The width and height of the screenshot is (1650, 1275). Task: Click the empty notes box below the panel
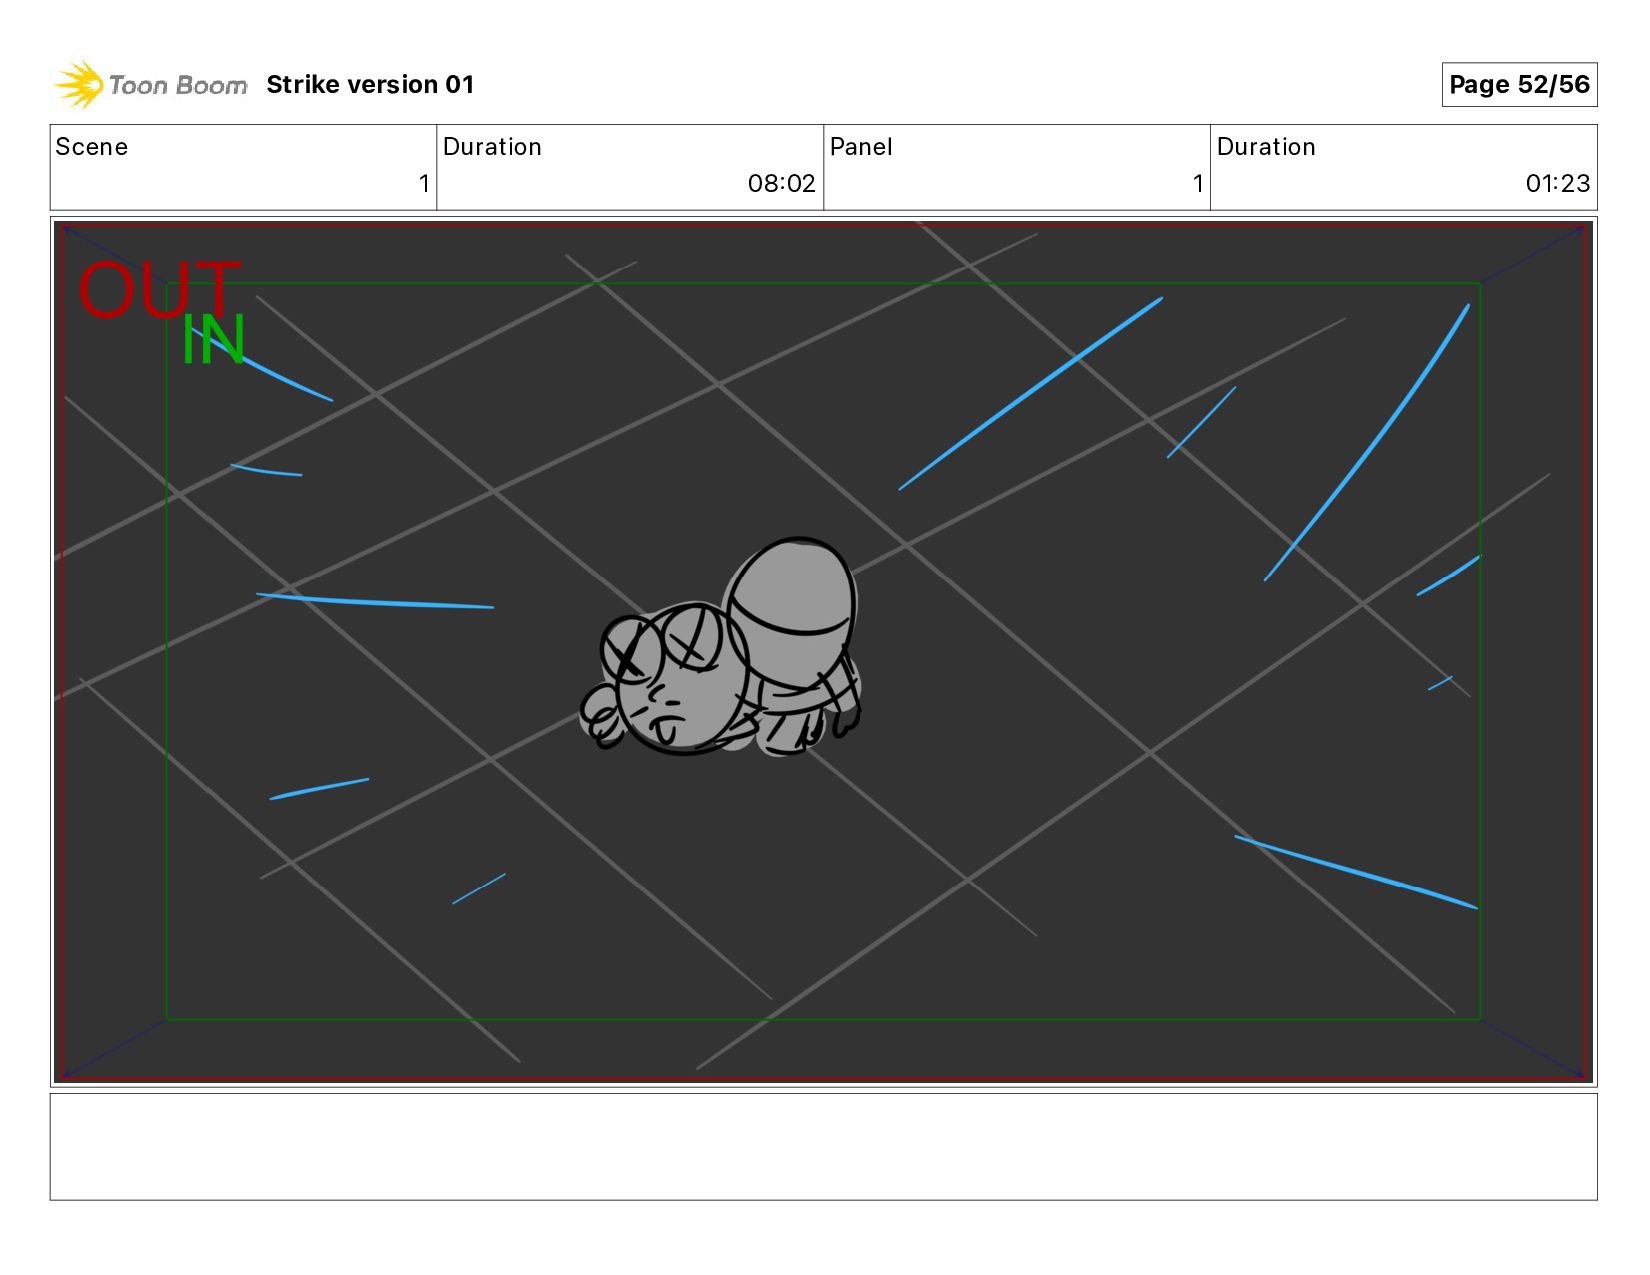tap(823, 1147)
